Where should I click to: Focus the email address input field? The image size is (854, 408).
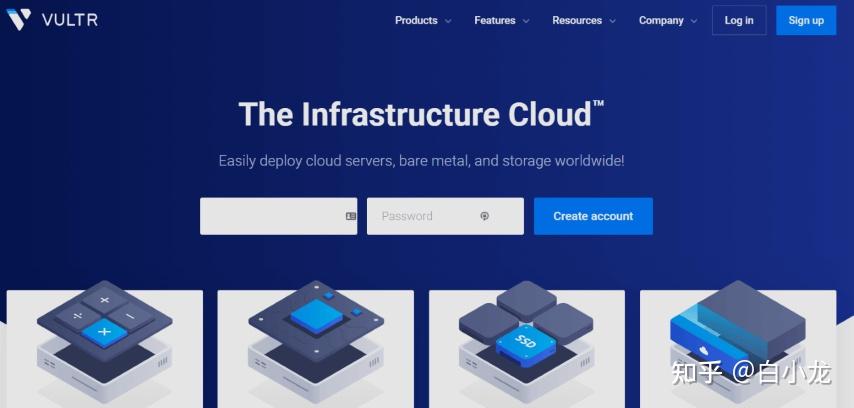tap(278, 216)
